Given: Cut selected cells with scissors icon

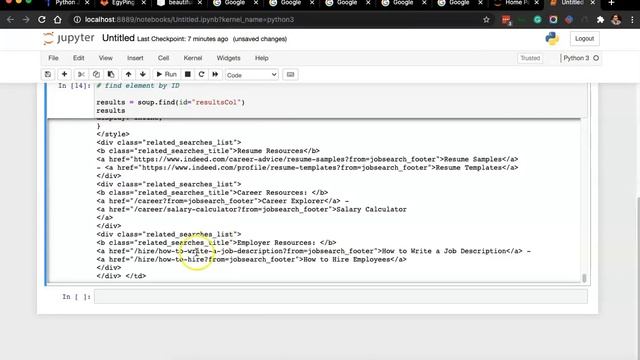Looking at the screenshot, I should 81,74.
